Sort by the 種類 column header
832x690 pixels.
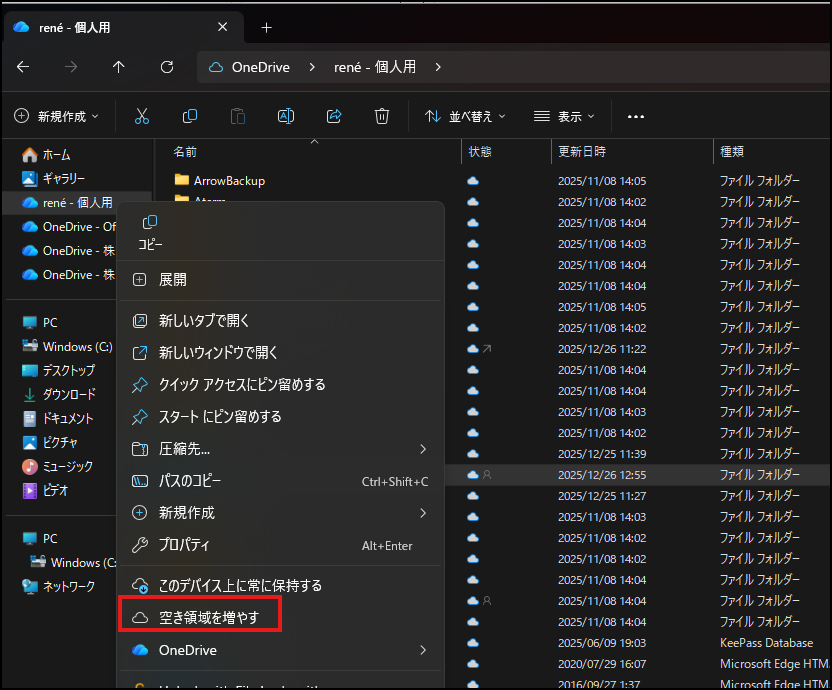click(732, 152)
